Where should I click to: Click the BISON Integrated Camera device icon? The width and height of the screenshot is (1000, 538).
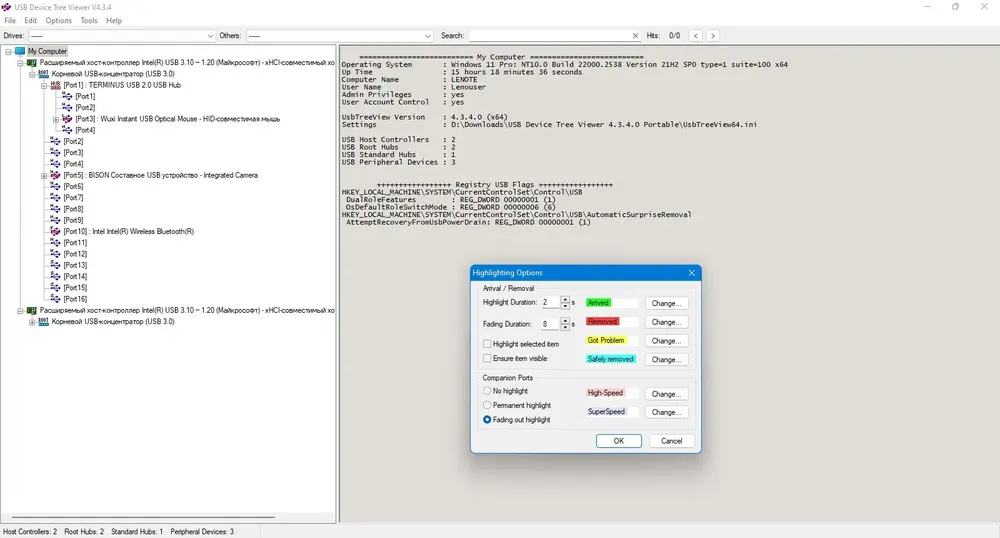point(55,175)
